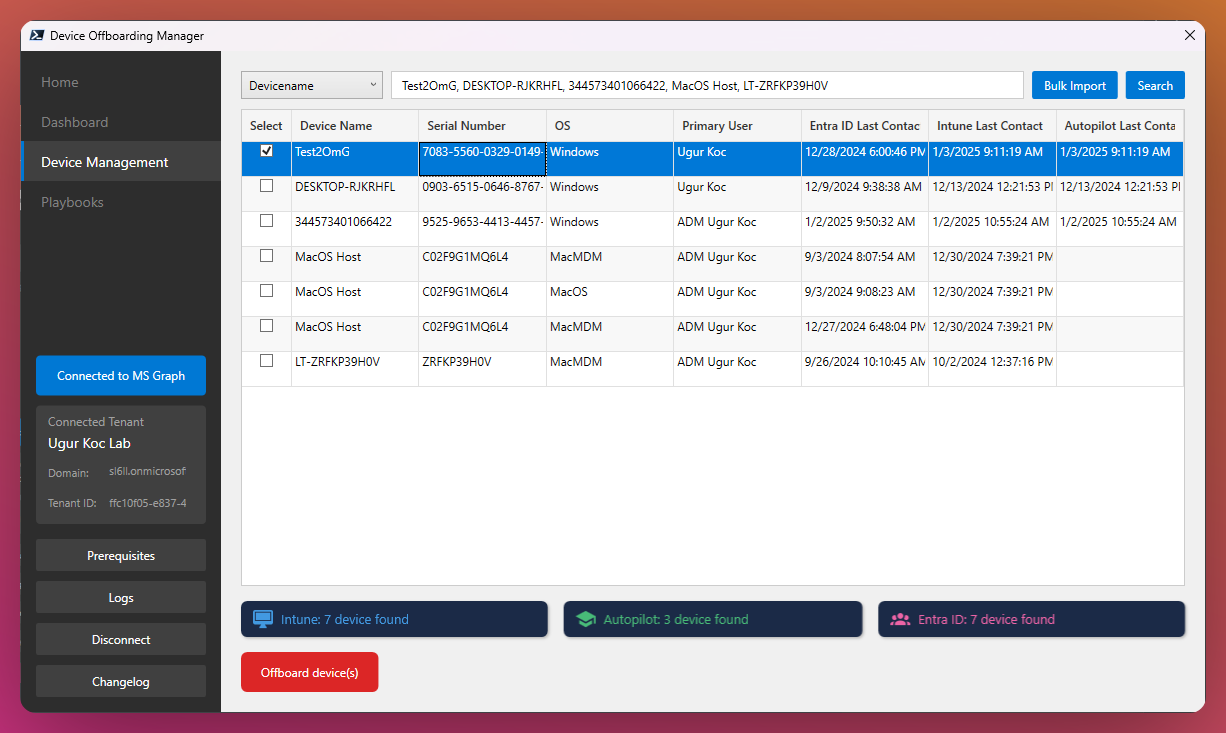View the Changelog
Viewport: 1226px width, 733px height.
pyautogui.click(x=120, y=681)
